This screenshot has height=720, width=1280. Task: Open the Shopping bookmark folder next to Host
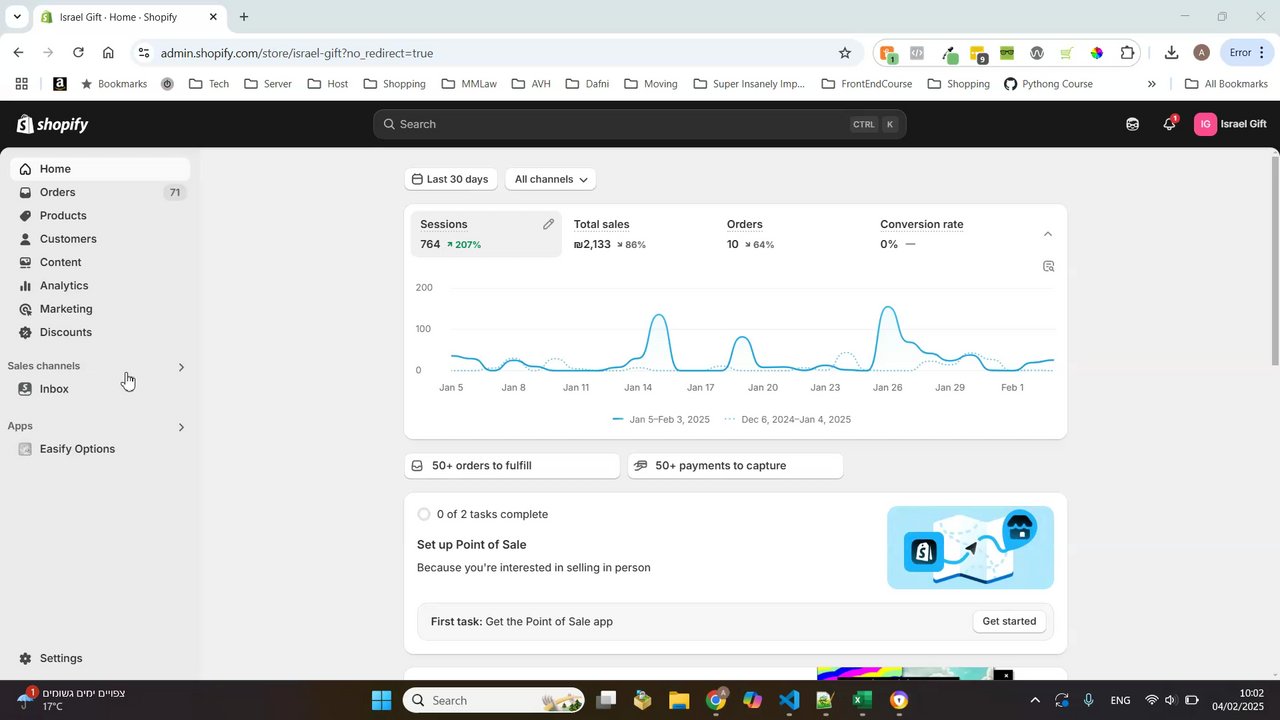click(x=393, y=84)
